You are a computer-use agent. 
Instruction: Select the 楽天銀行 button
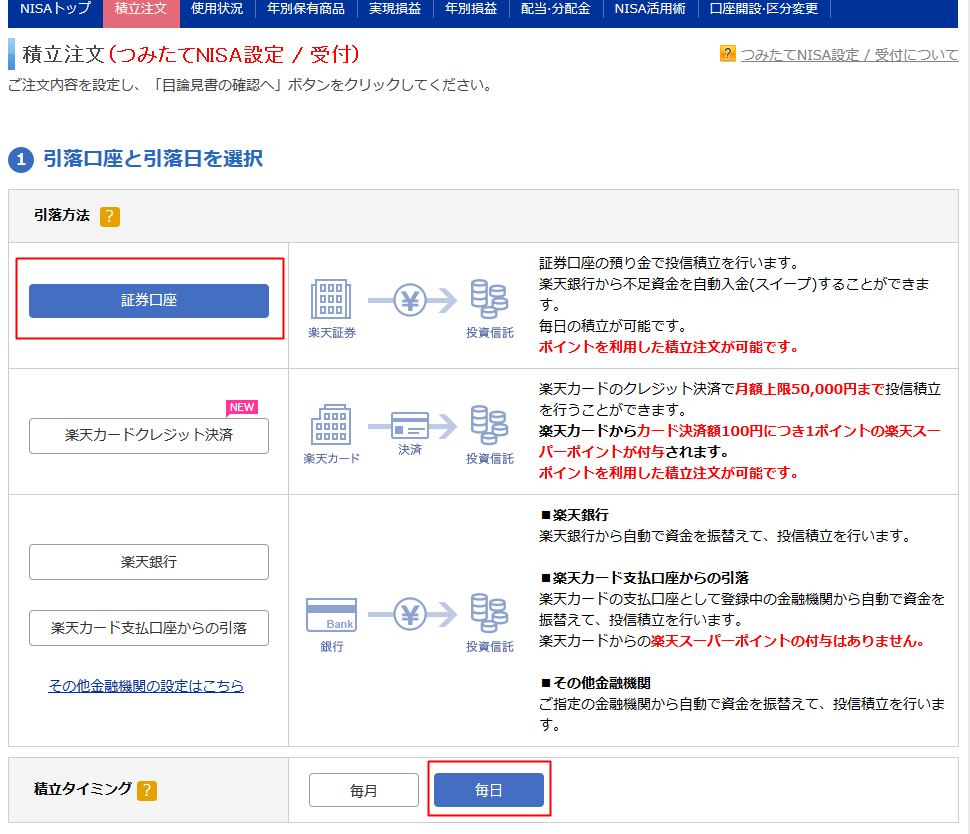click(x=149, y=562)
